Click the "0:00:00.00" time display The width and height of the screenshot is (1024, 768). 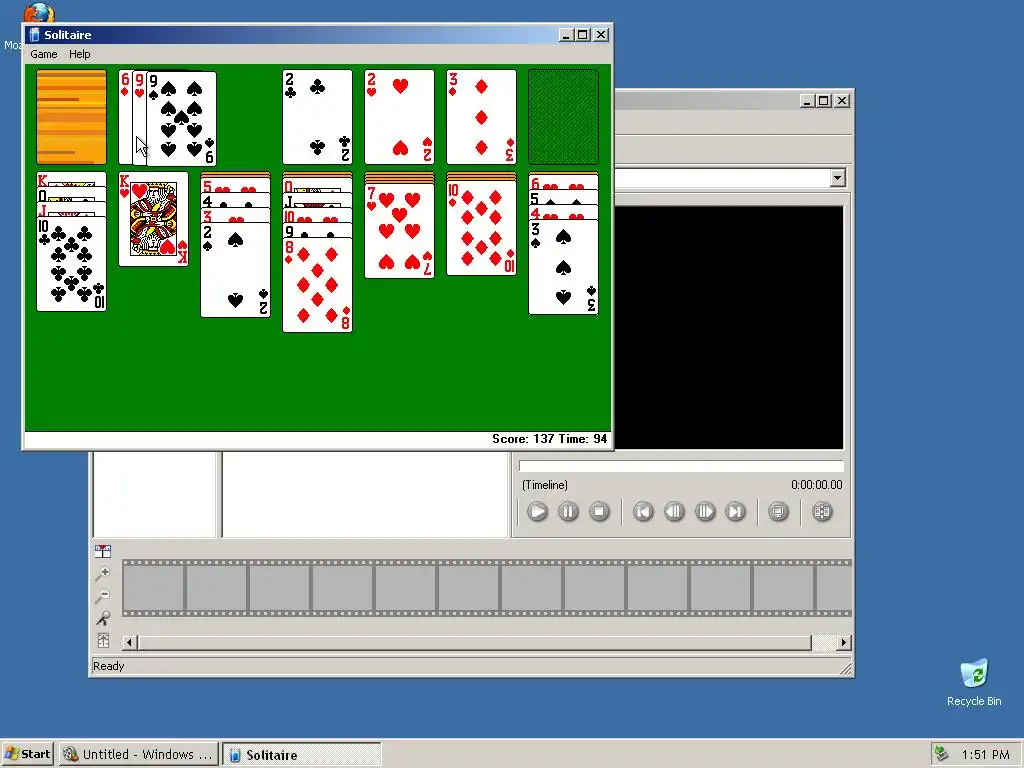coord(816,485)
